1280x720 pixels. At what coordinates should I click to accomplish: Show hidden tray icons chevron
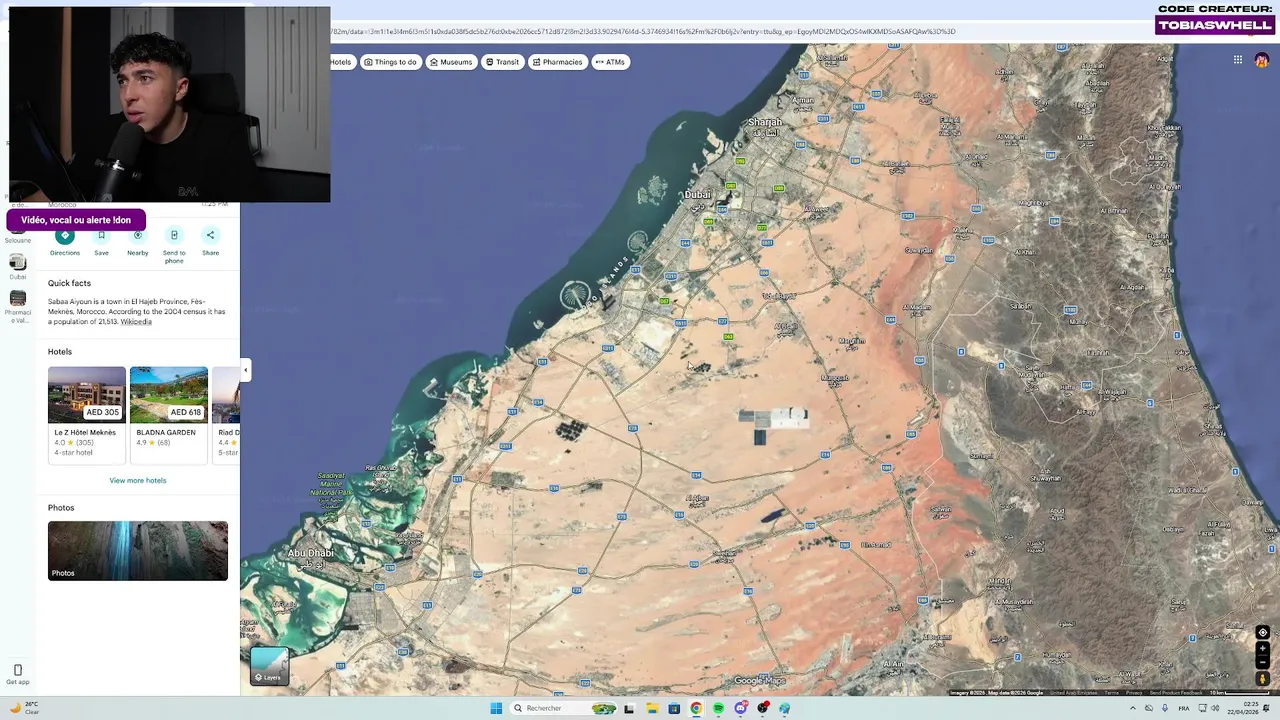1132,708
